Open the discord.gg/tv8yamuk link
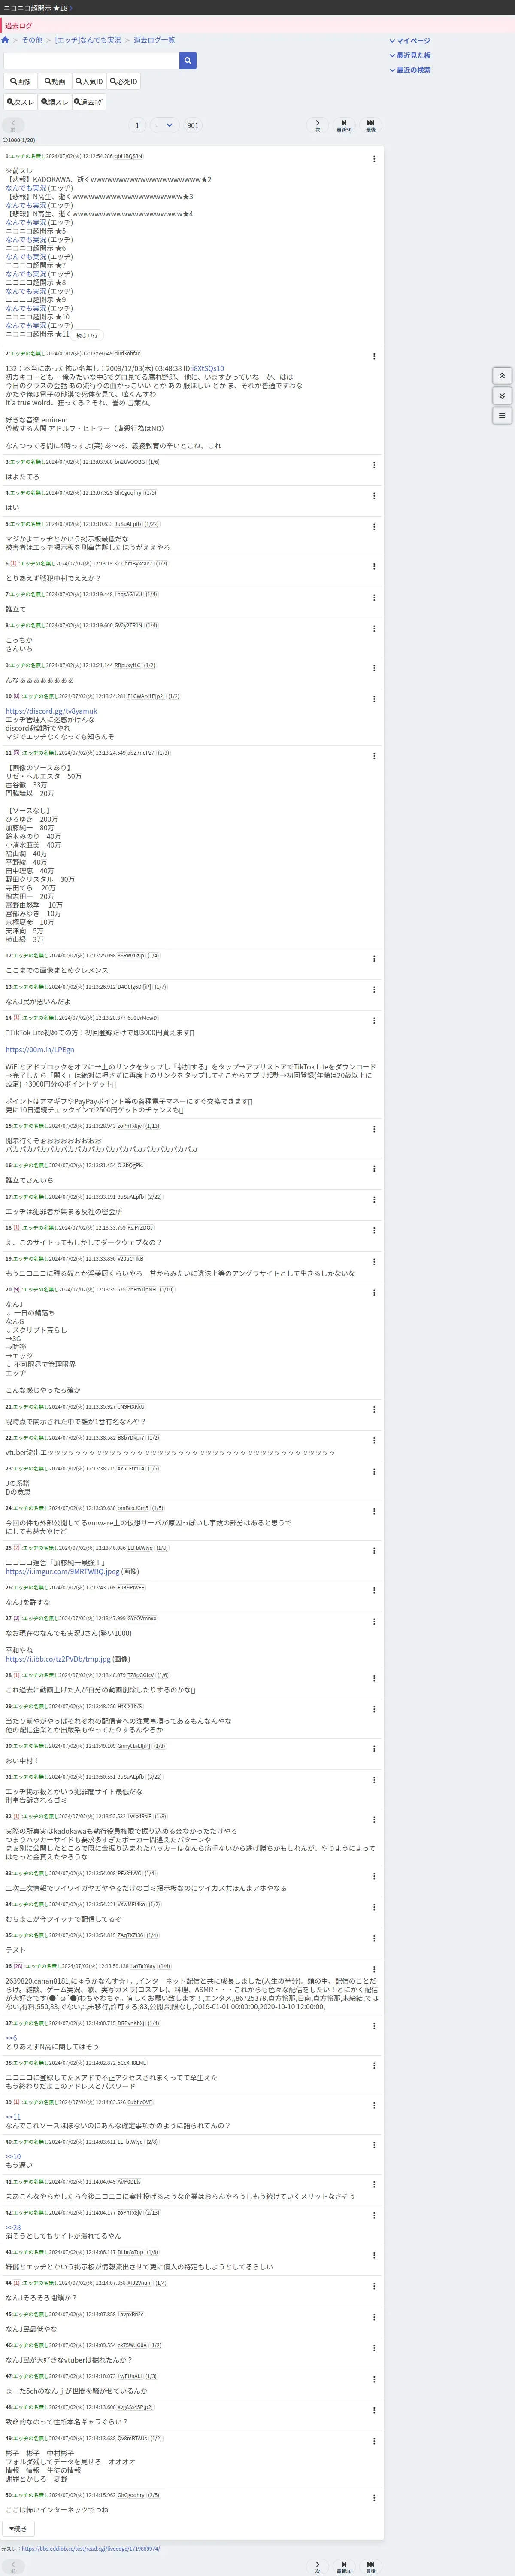The height and width of the screenshot is (2576, 515). pyautogui.click(x=51, y=711)
